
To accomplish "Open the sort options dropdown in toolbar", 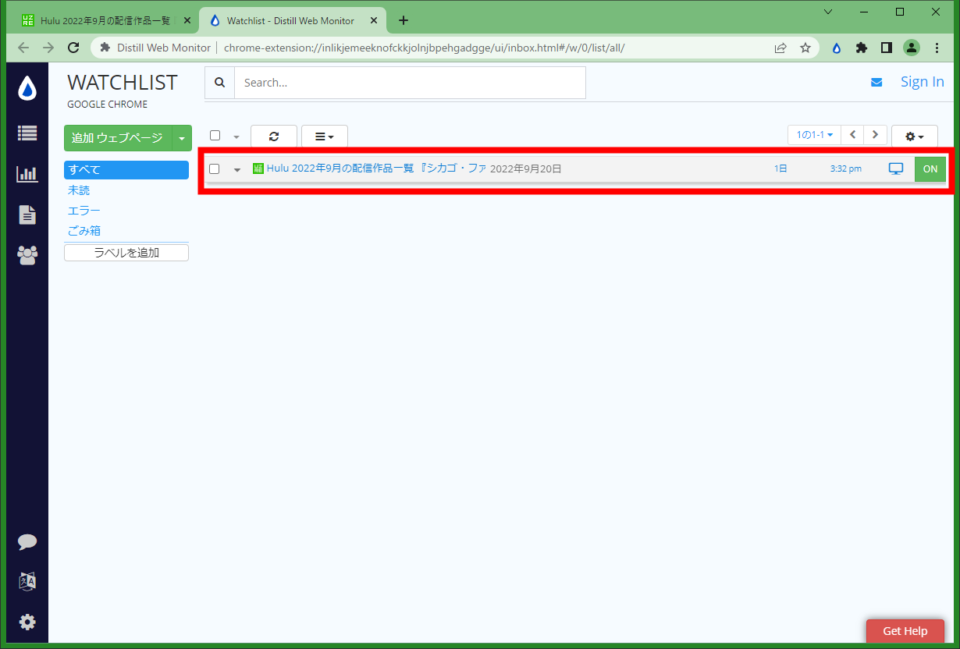I will pyautogui.click(x=324, y=136).
